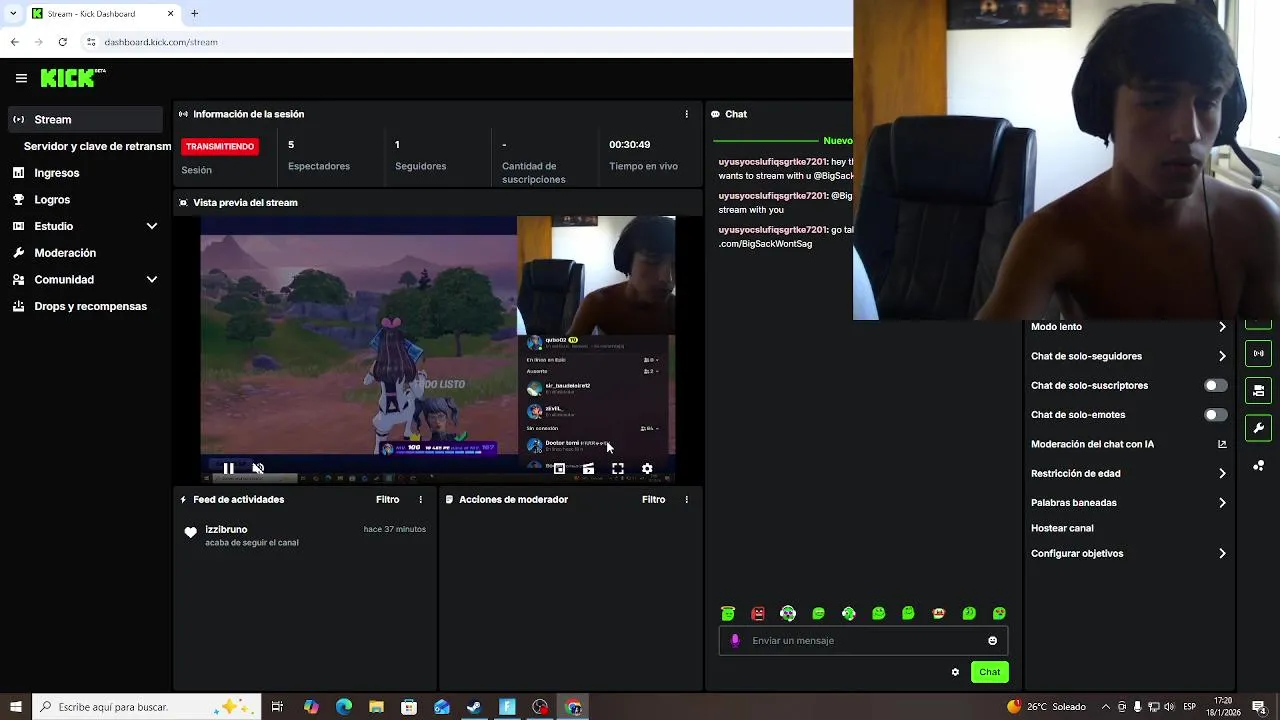The width and height of the screenshot is (1280, 720).
Task: Select Stream in the sidebar
Action: (x=84, y=119)
